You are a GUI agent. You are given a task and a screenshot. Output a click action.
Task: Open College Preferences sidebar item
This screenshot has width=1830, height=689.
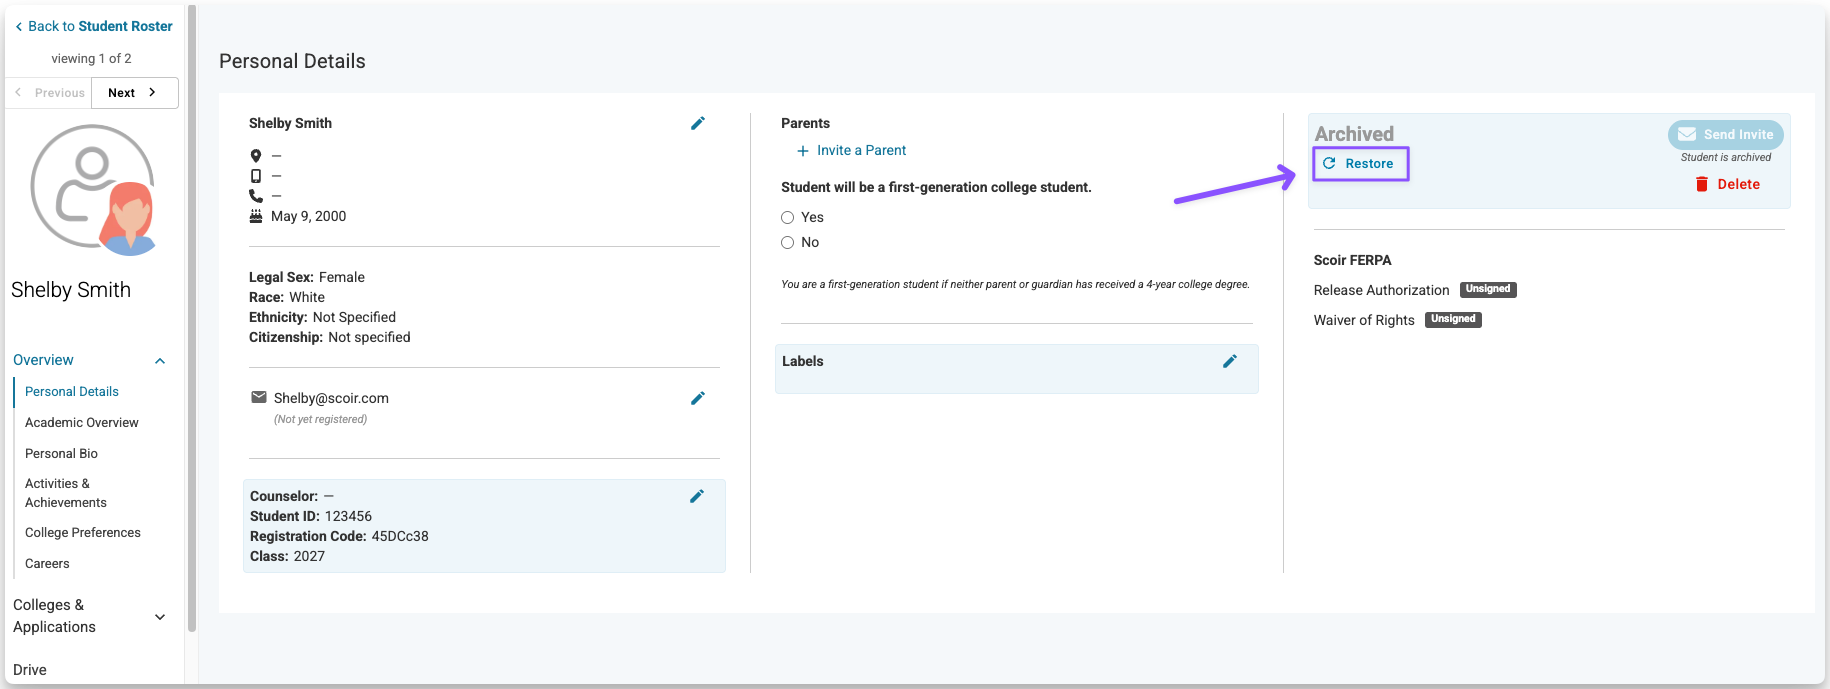[83, 533]
